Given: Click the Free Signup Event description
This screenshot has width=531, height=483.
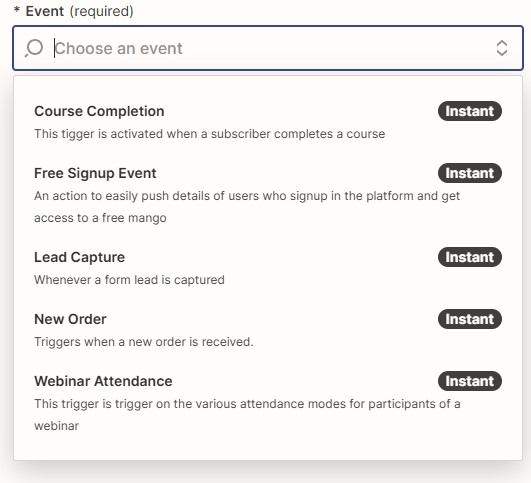Looking at the screenshot, I should tap(247, 207).
